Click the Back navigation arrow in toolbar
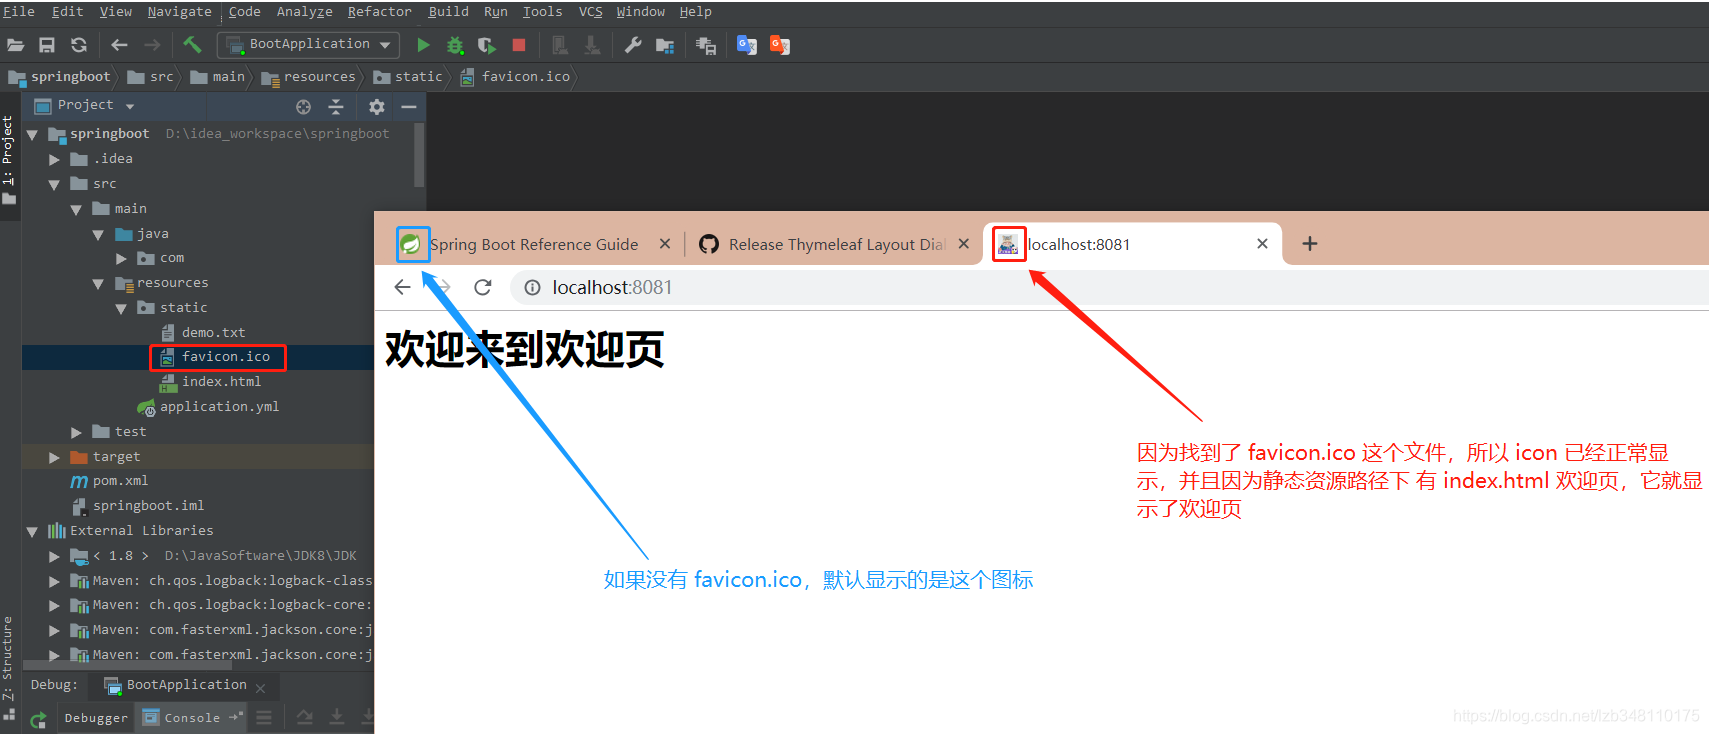 120,45
